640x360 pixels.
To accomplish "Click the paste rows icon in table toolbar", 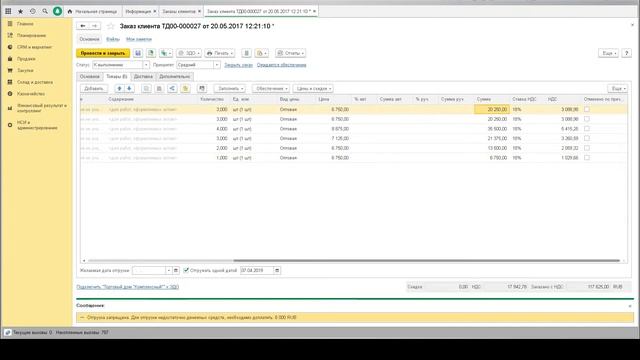I will [x=159, y=89].
